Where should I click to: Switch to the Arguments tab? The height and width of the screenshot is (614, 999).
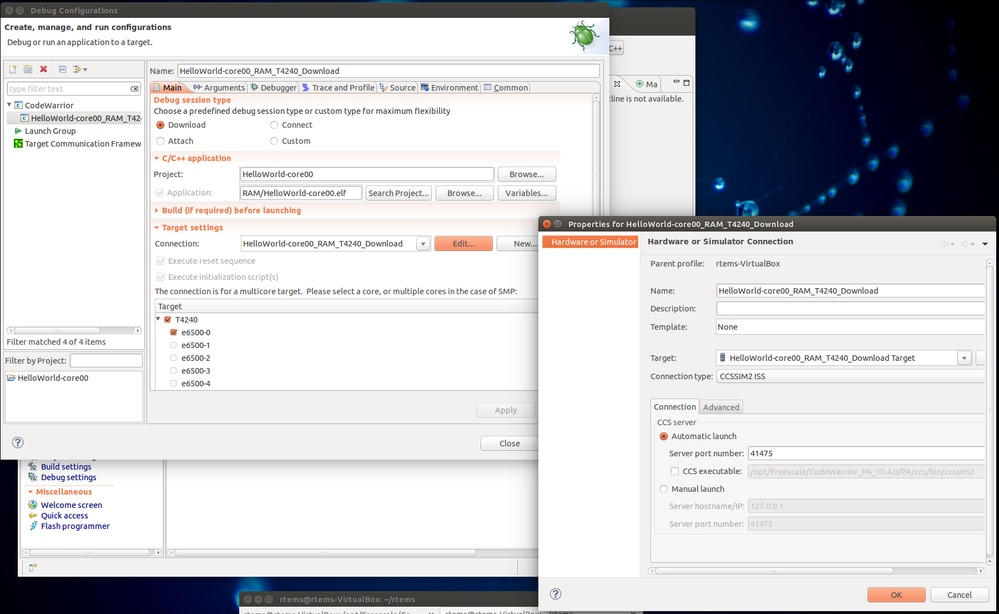(219, 87)
